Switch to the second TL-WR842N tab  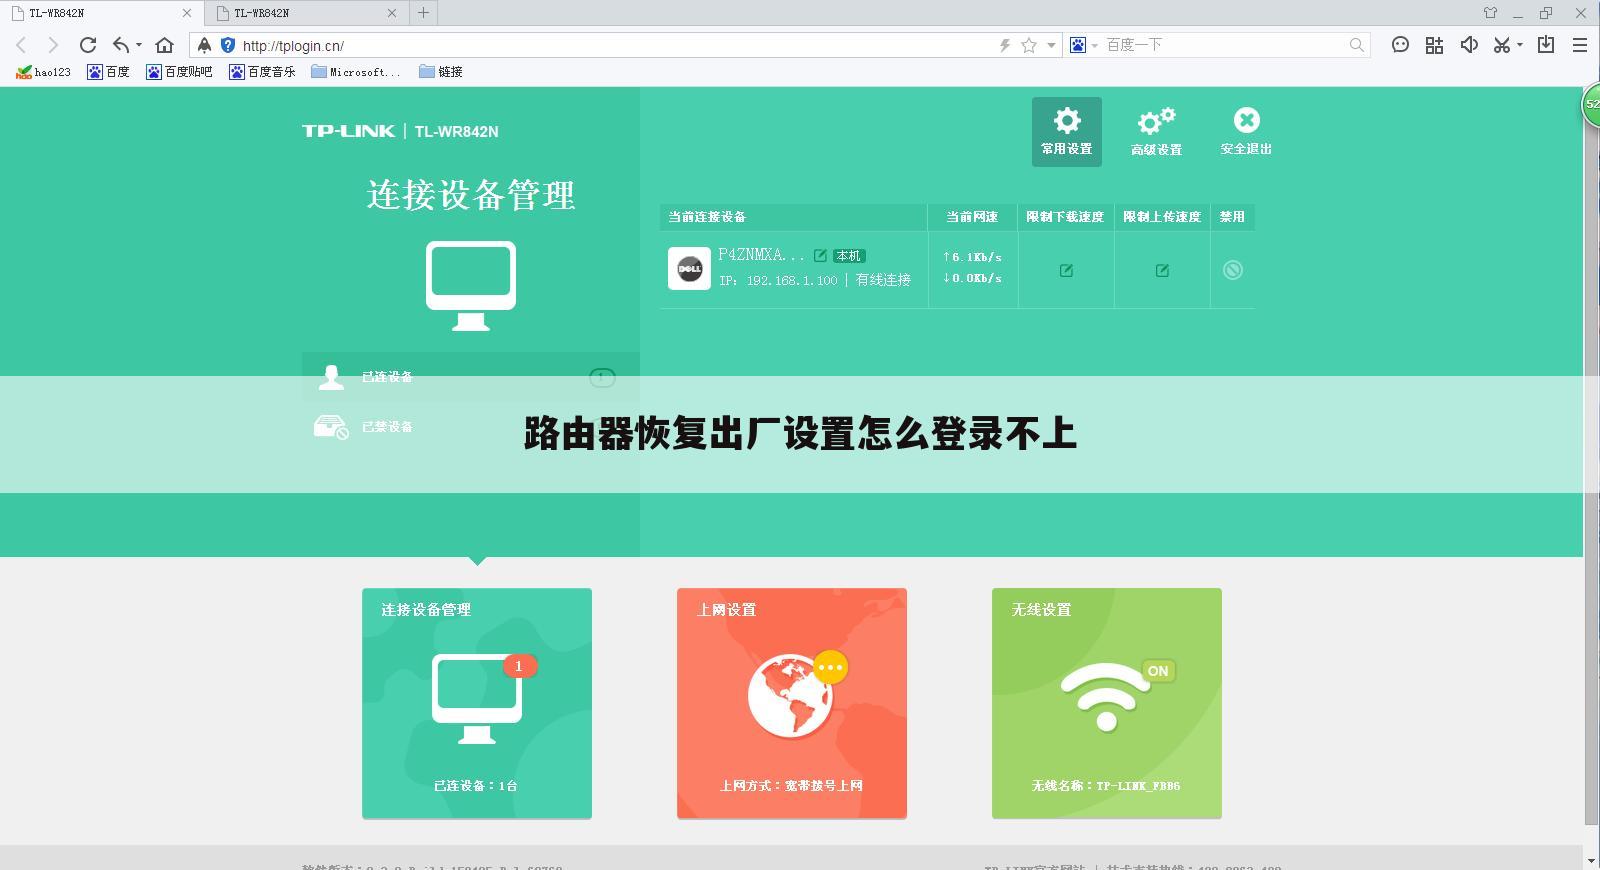coord(305,13)
